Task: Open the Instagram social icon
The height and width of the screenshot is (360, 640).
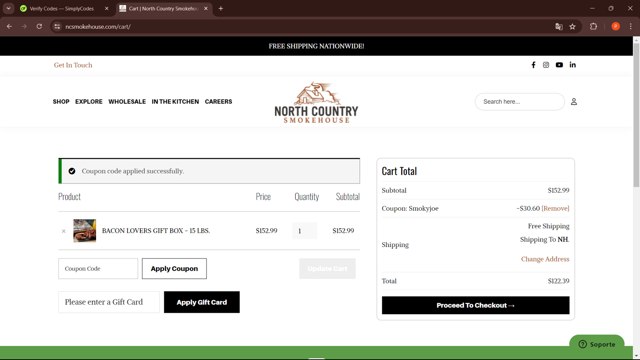Action: pyautogui.click(x=546, y=65)
